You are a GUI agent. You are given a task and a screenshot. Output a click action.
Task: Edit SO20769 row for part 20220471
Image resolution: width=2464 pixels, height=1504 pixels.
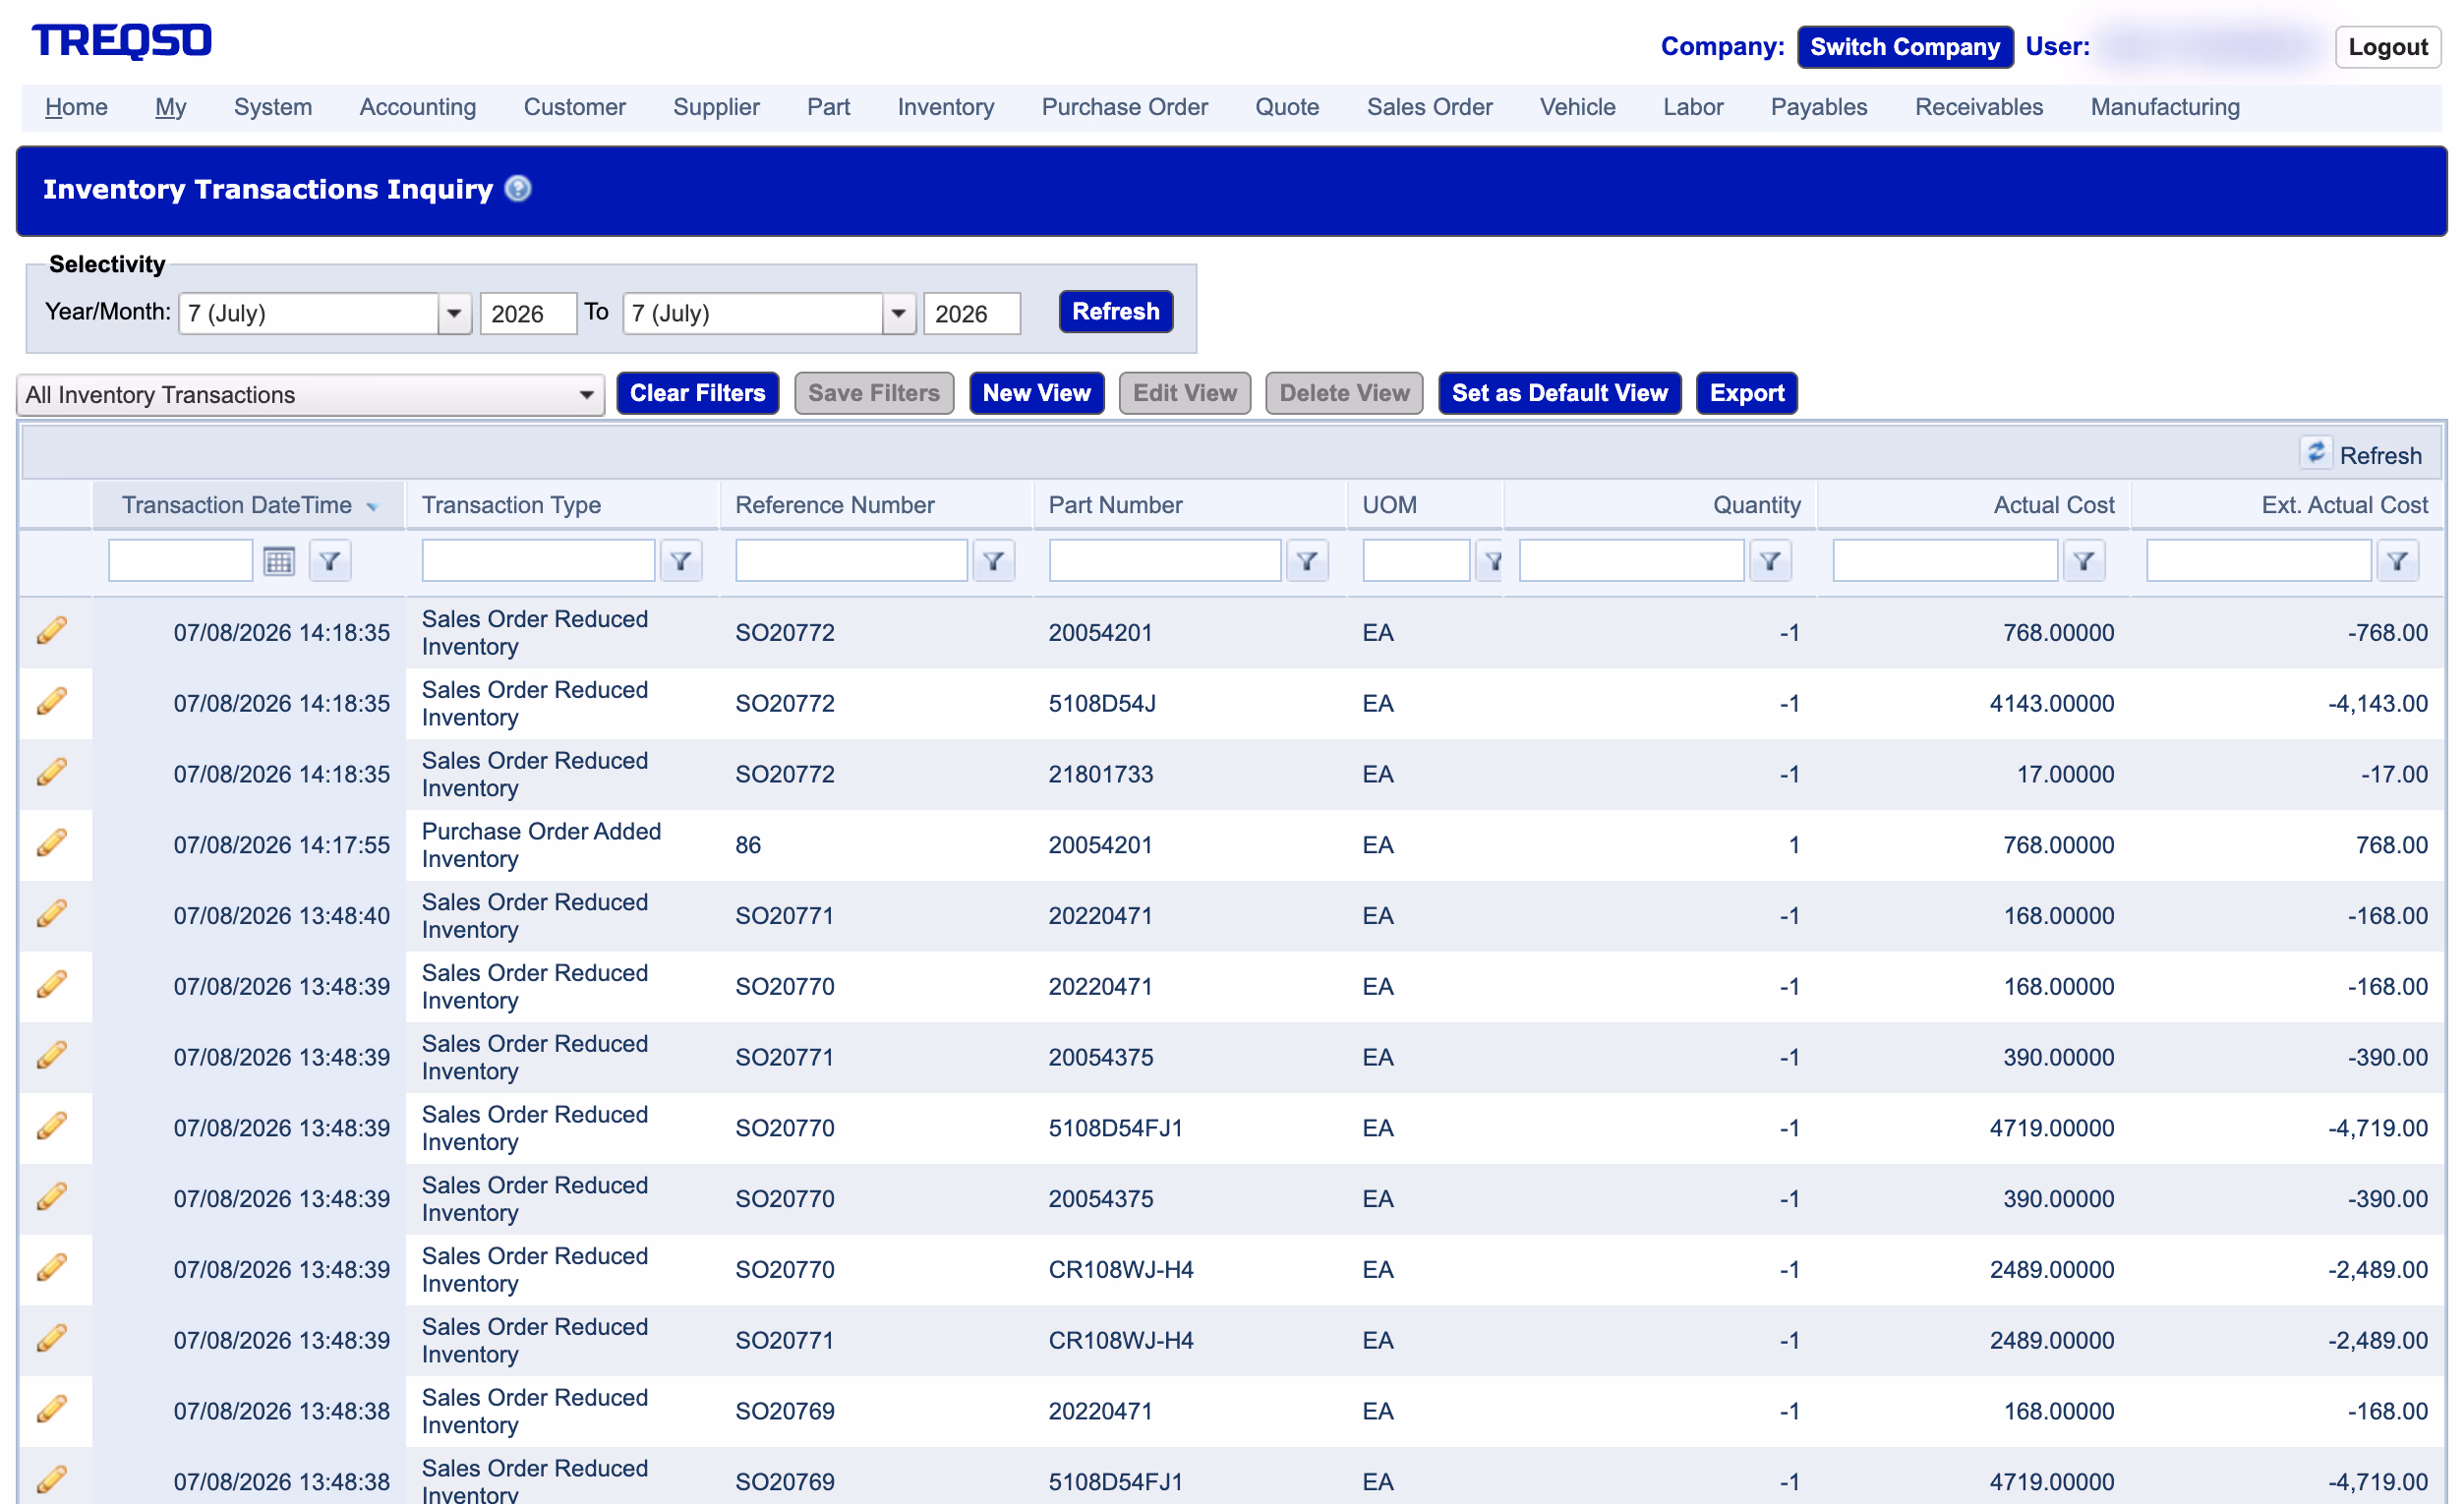[x=52, y=1410]
